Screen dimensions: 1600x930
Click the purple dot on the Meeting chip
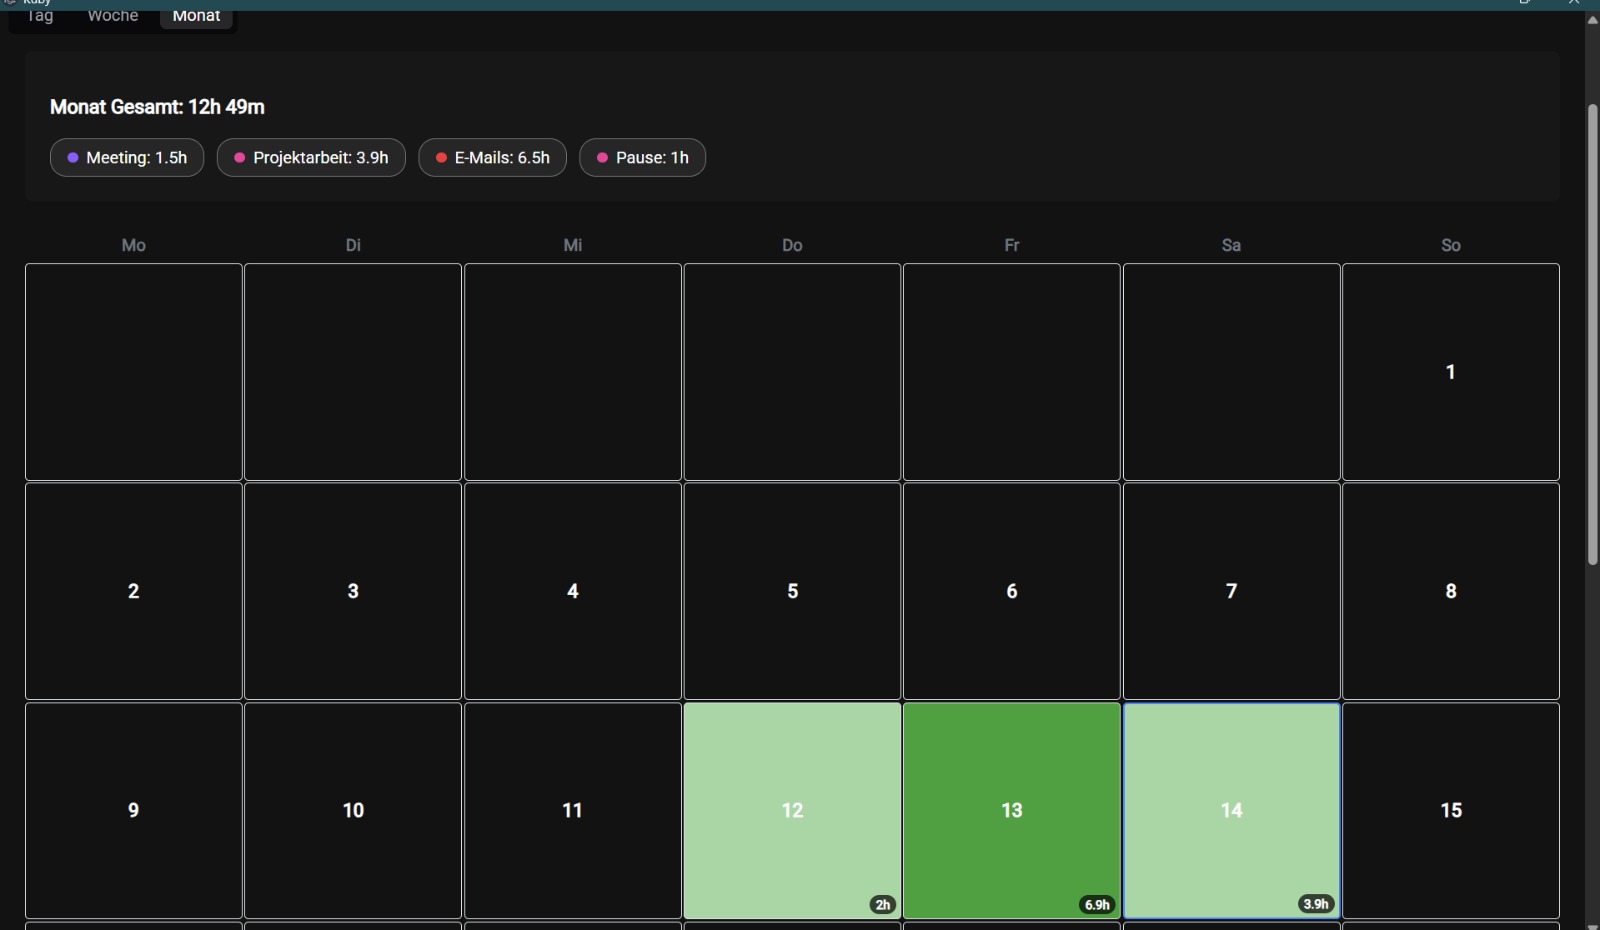[x=74, y=157]
